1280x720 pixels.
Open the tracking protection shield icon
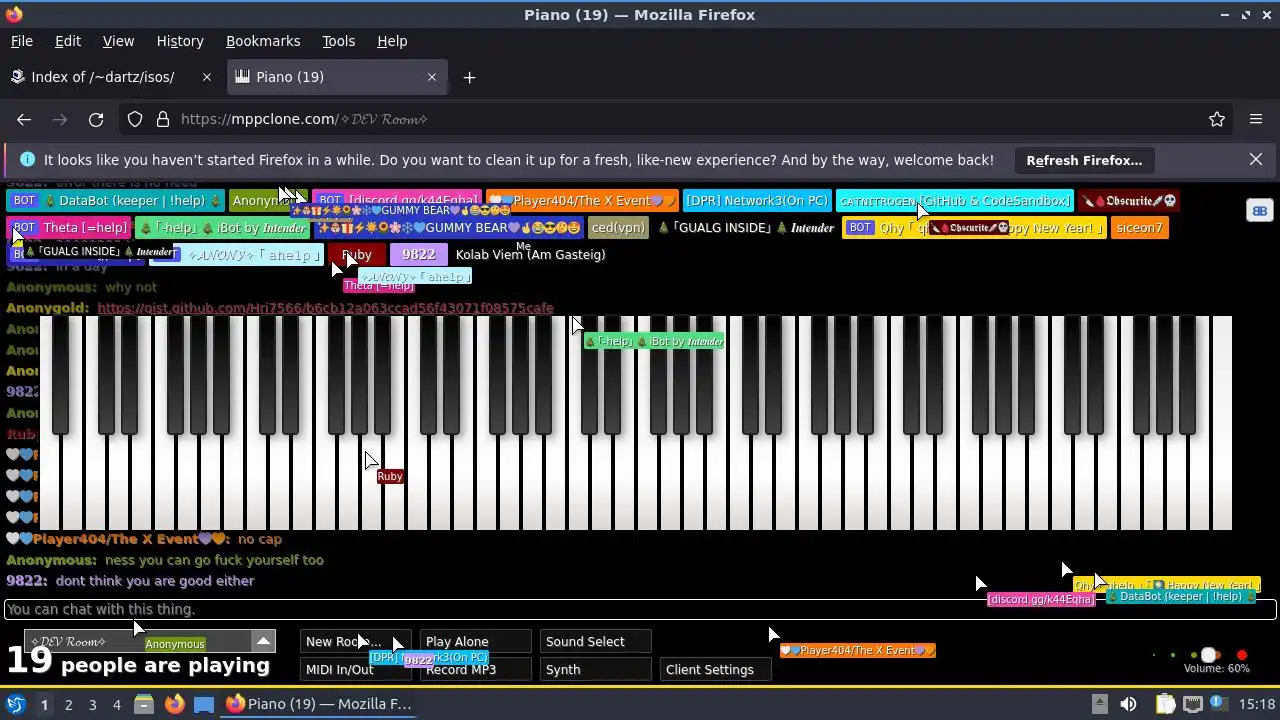[135, 119]
